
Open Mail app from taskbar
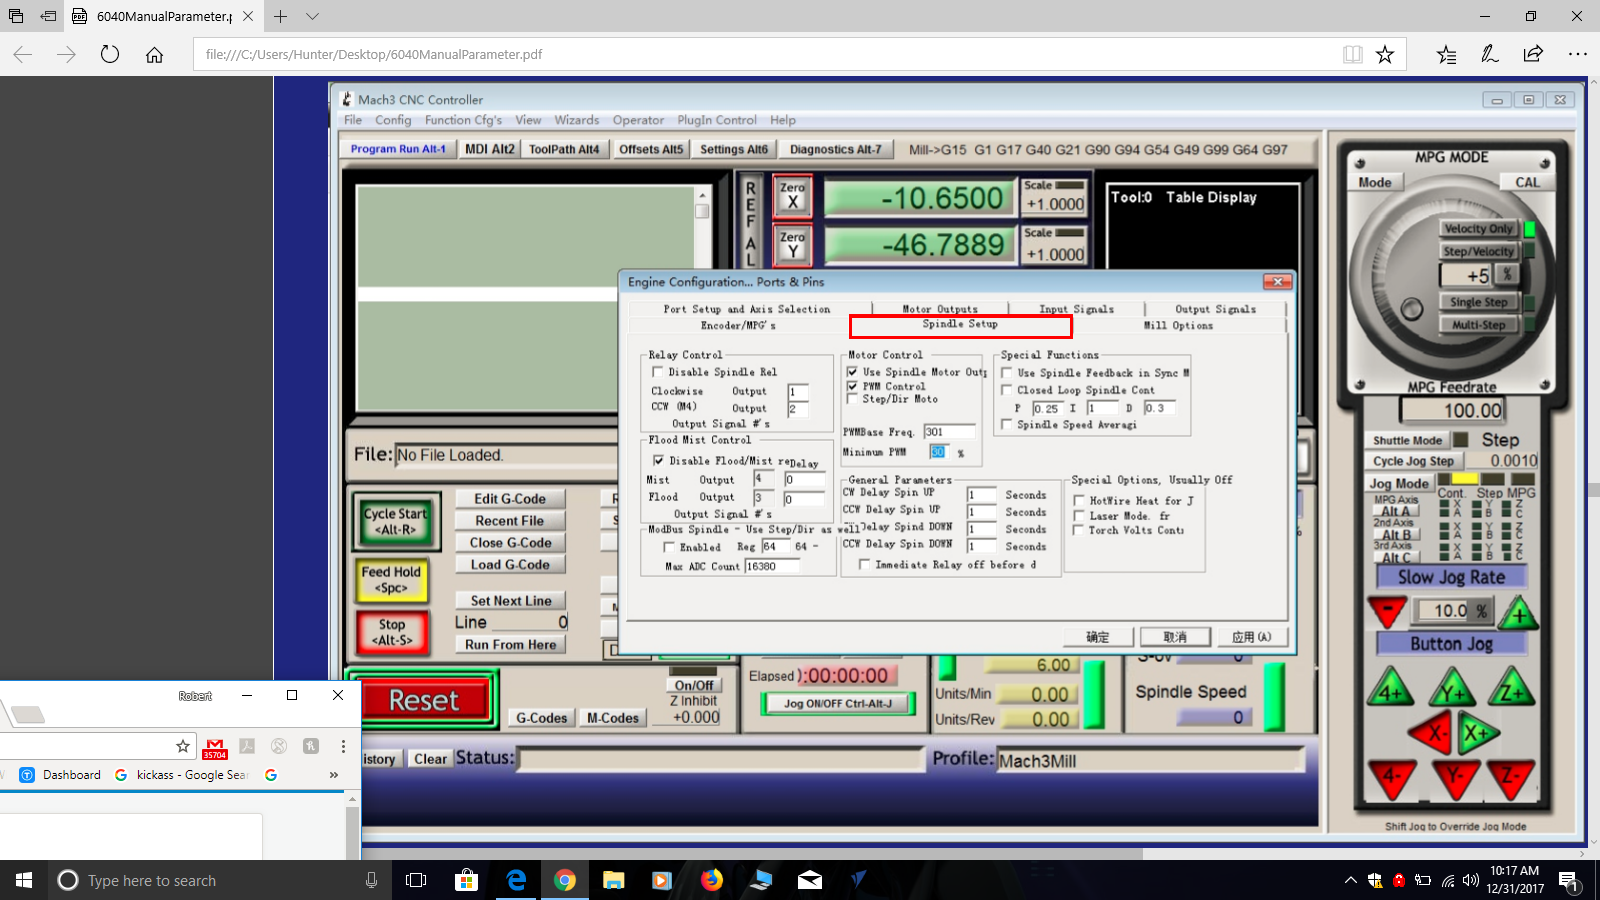click(810, 880)
